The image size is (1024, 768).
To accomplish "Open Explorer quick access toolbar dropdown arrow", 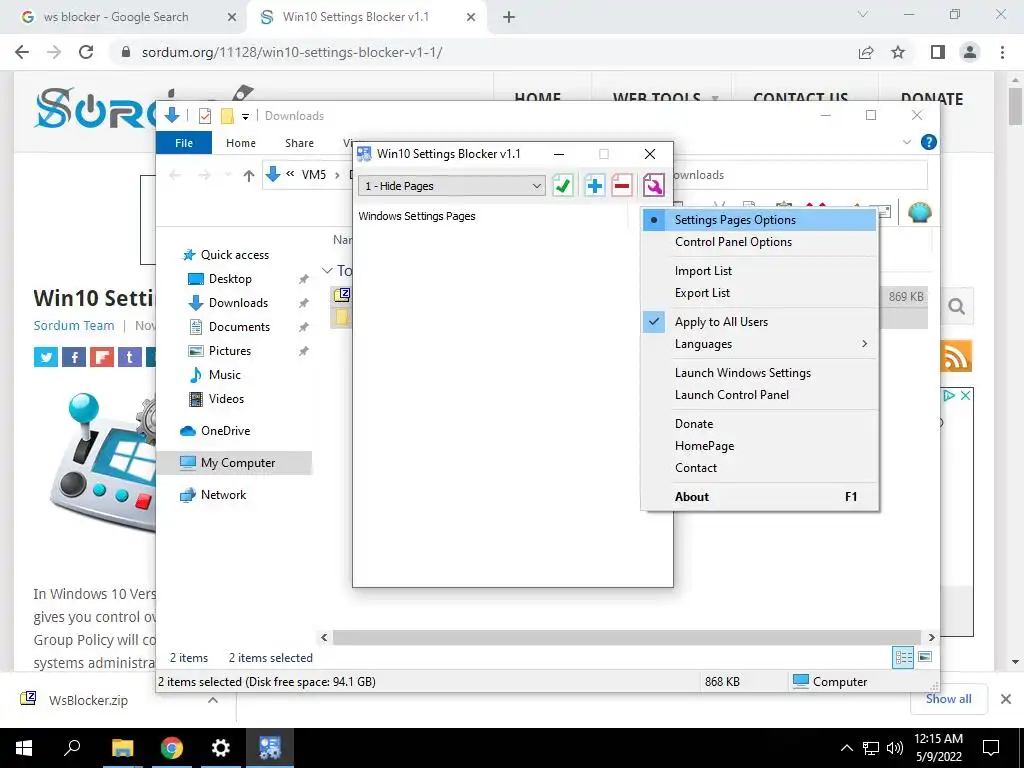I will point(246,116).
